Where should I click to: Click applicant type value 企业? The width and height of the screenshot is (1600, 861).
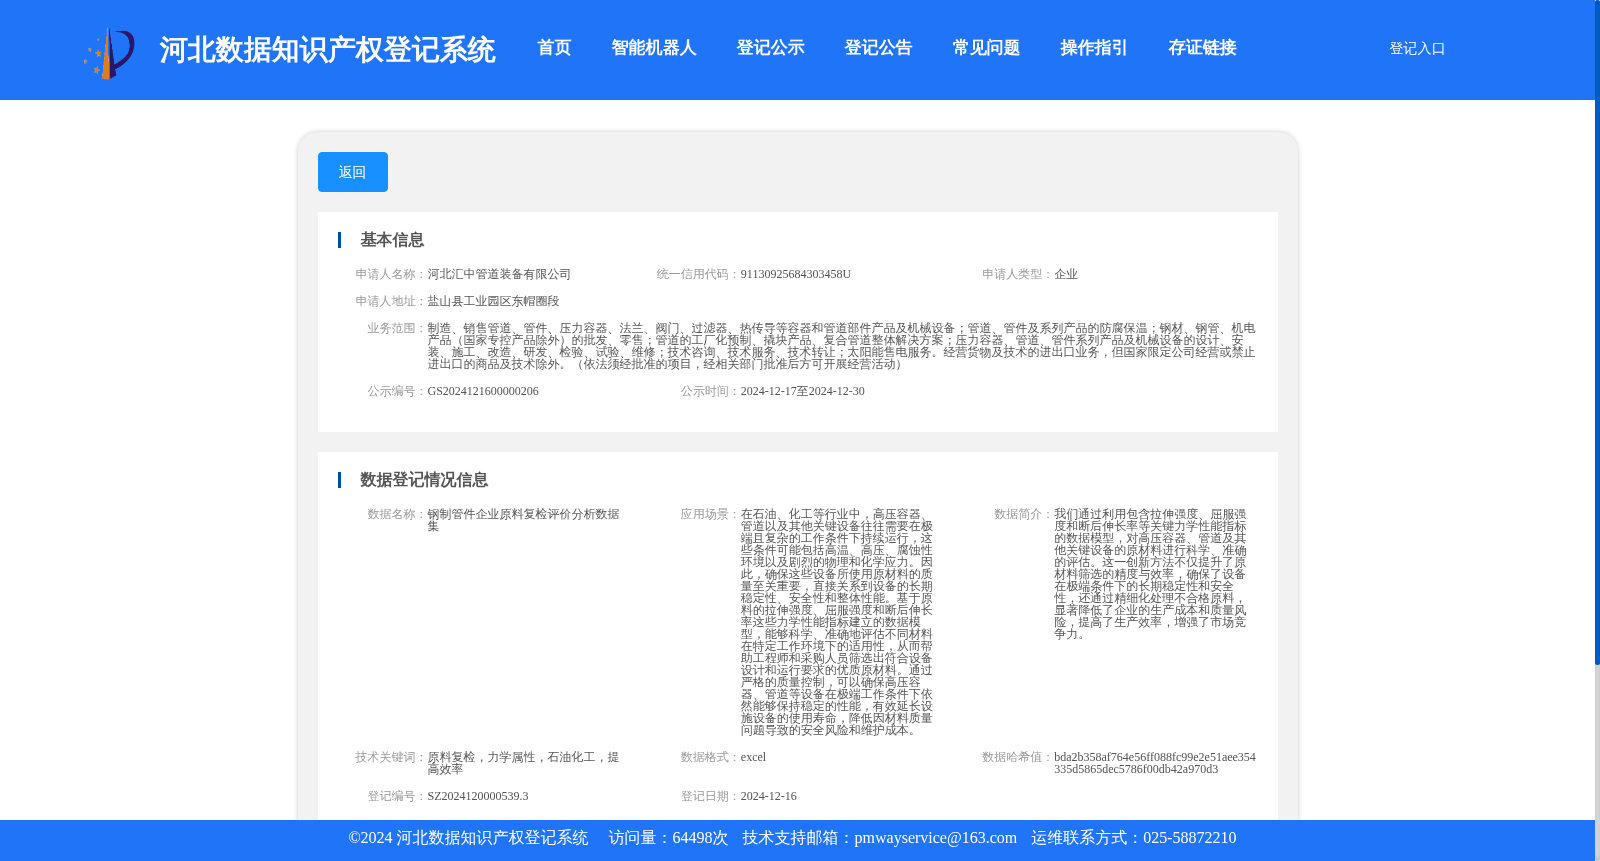1066,274
